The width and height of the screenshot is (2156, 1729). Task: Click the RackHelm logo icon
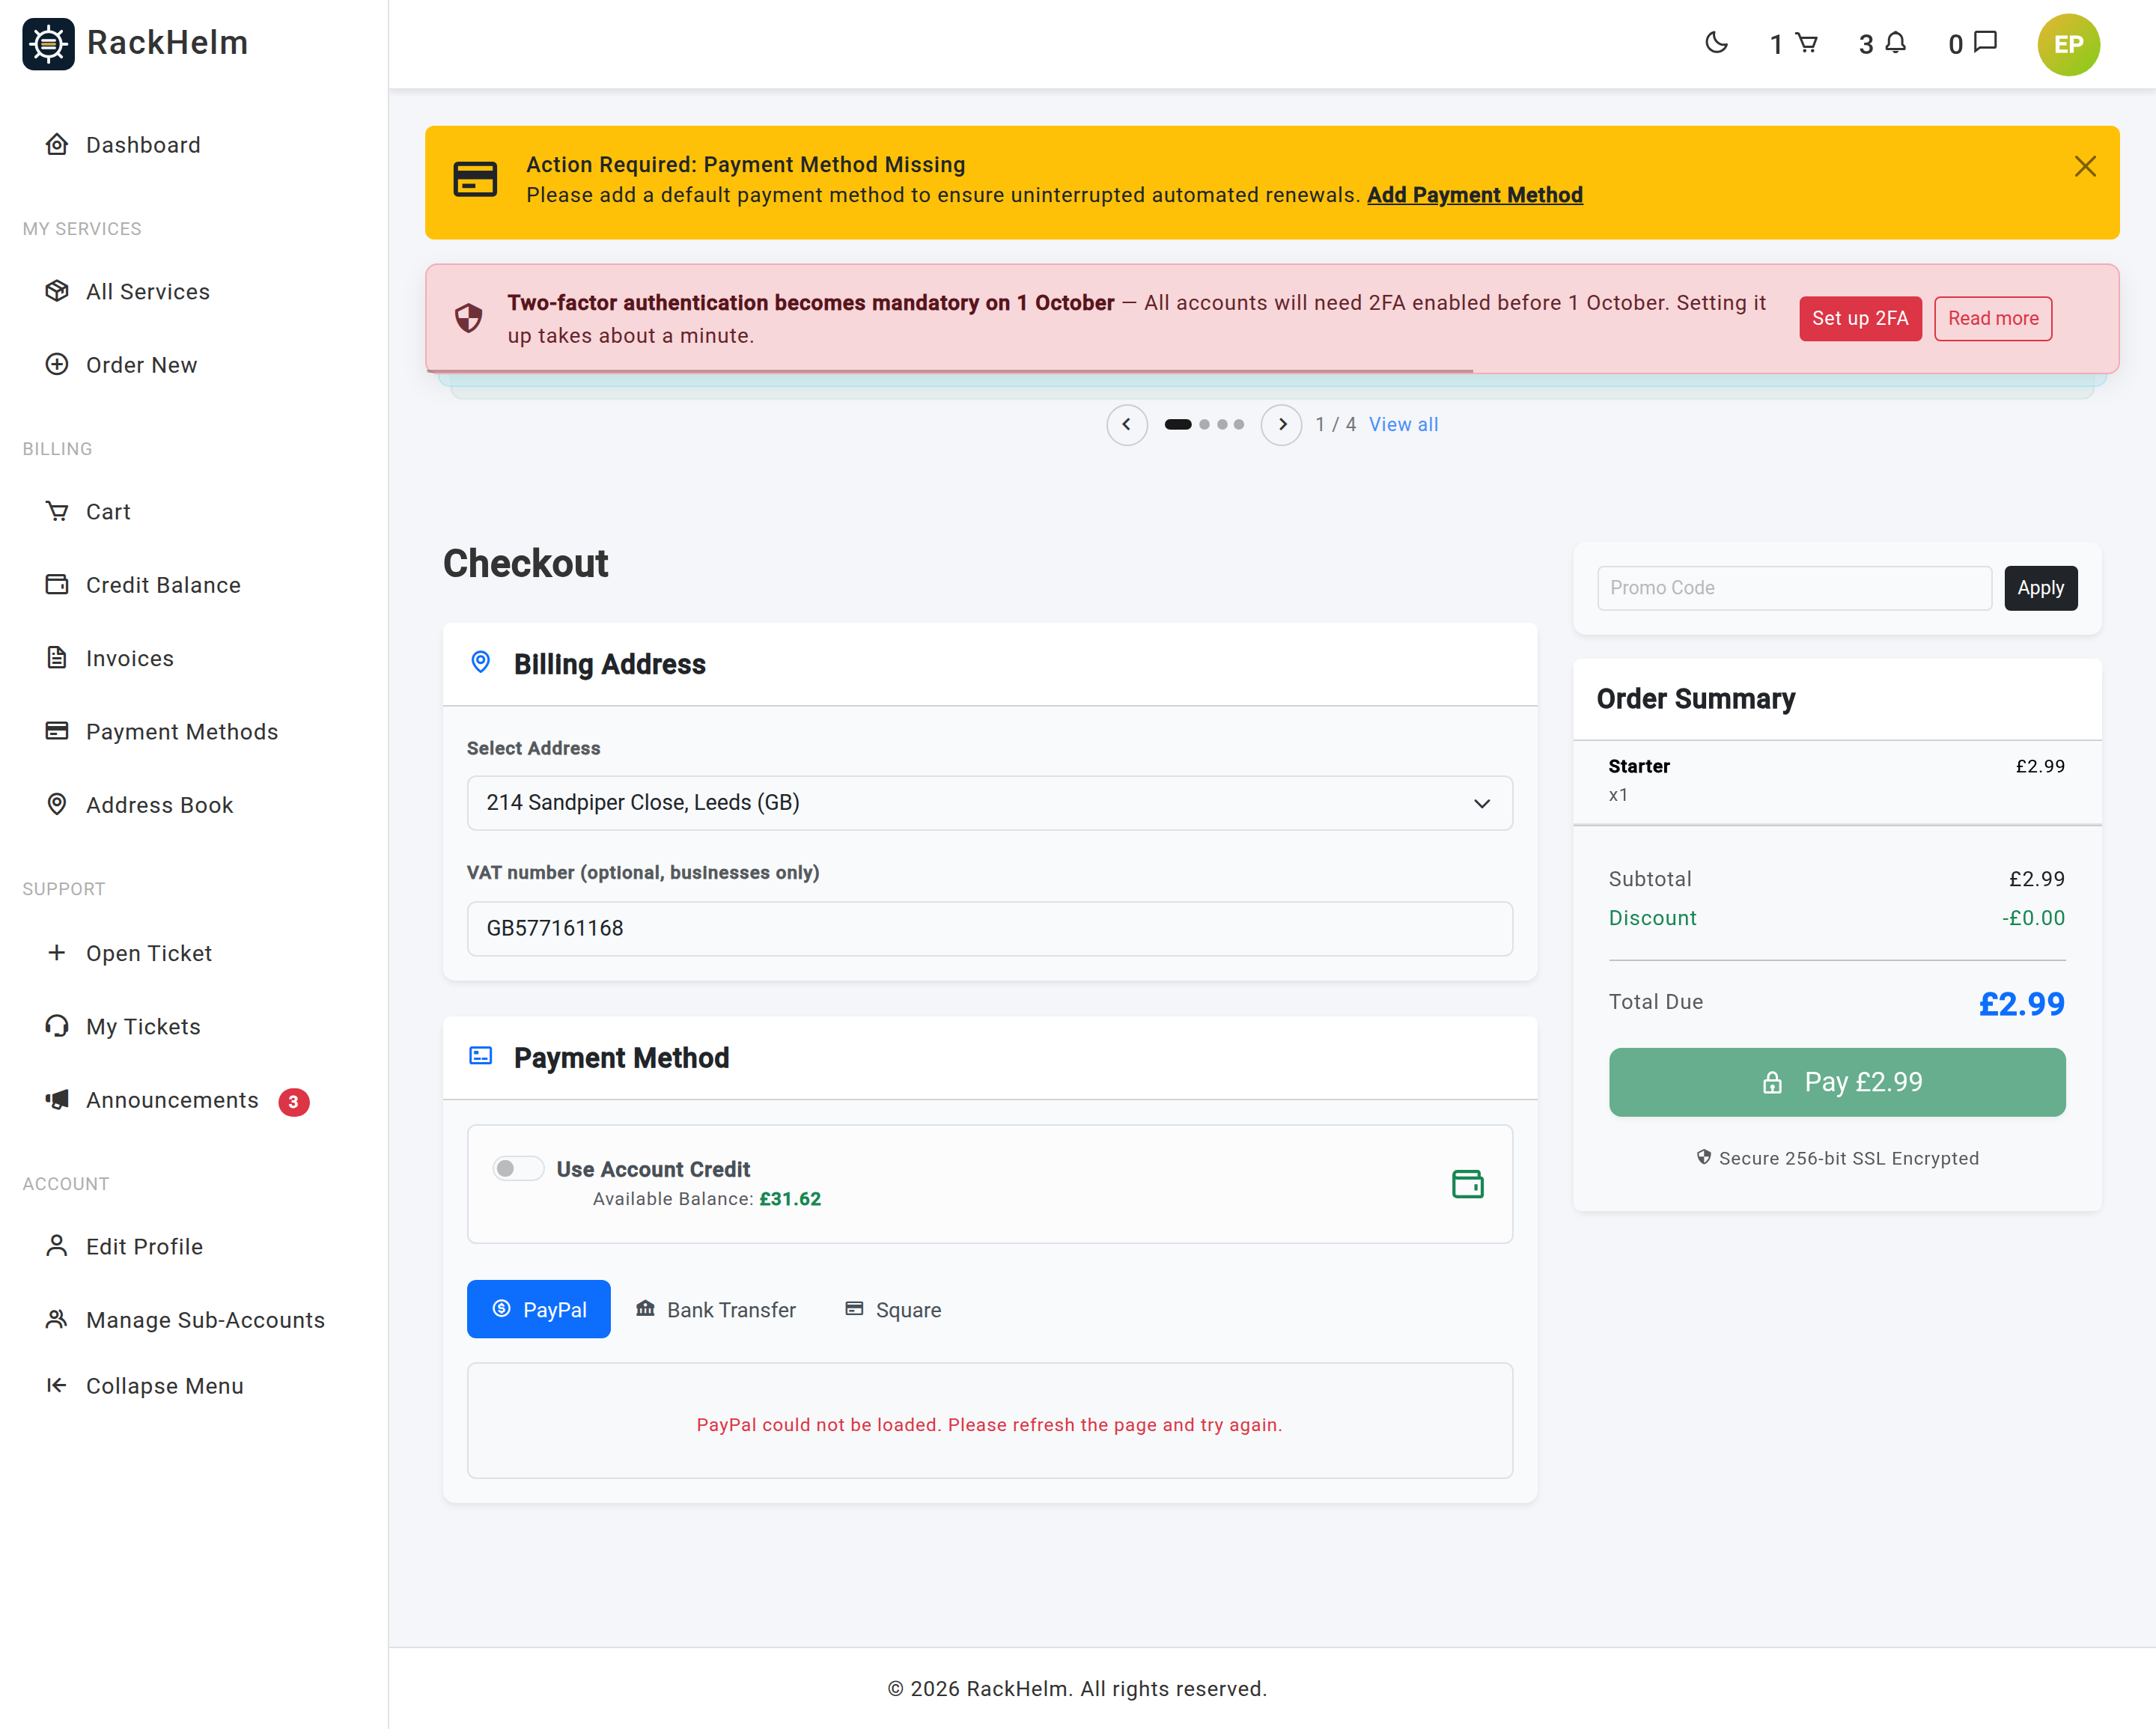coord(48,43)
